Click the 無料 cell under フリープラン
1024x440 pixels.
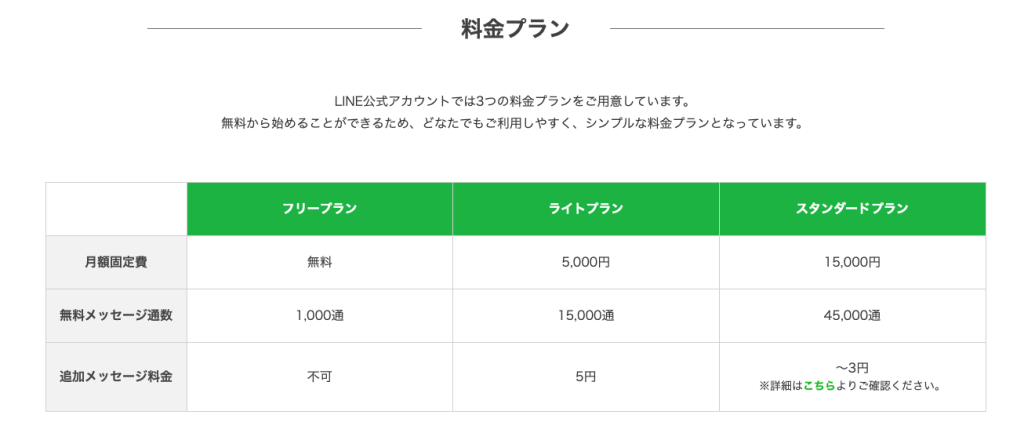pyautogui.click(x=319, y=262)
